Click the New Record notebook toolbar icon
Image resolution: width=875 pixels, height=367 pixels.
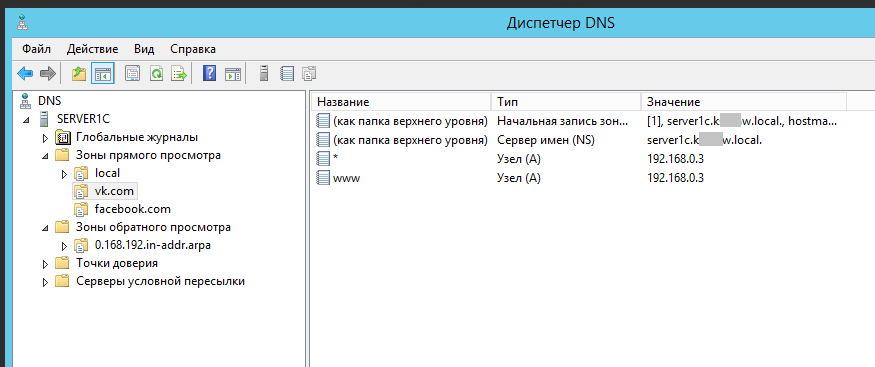pos(287,73)
